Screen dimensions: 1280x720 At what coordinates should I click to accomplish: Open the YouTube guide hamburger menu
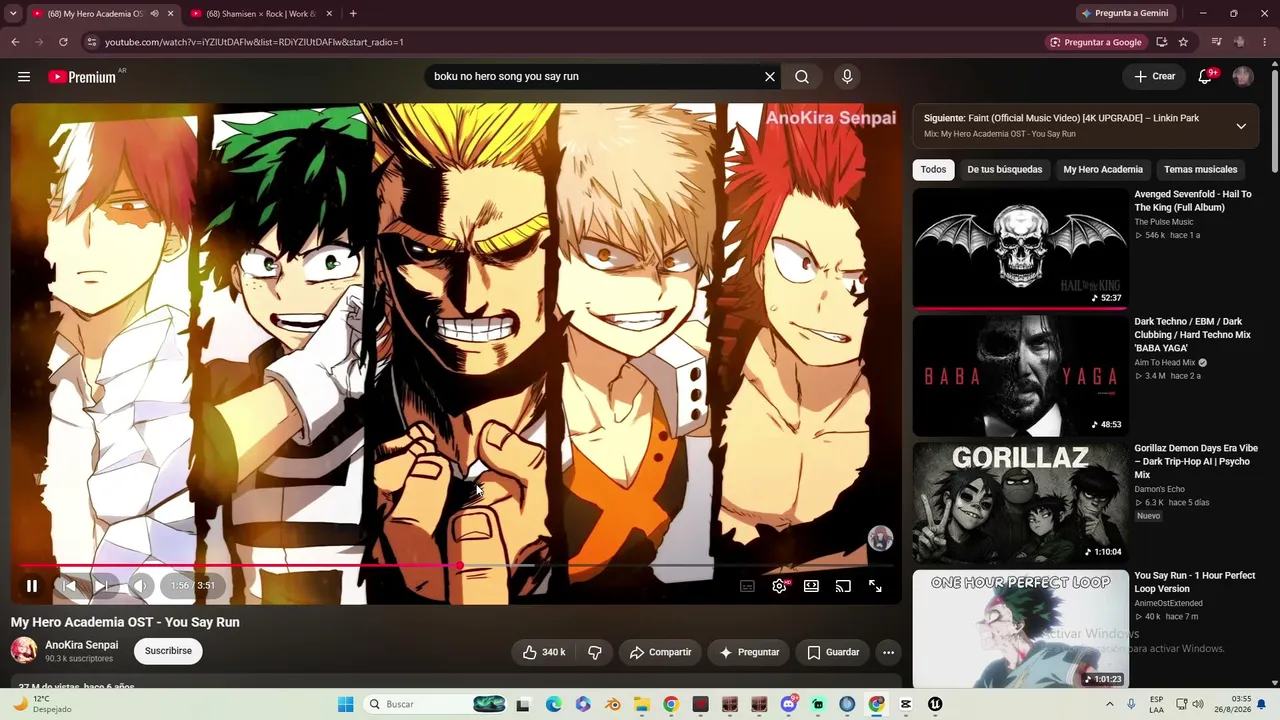tap(24, 77)
